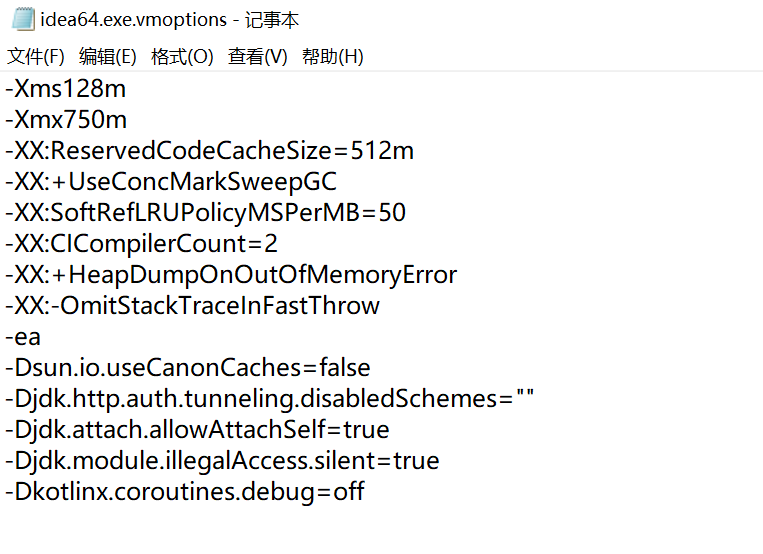Place cursor in the -Xmx750m line
Image resolution: width=763 pixels, height=554 pixels.
pos(66,120)
